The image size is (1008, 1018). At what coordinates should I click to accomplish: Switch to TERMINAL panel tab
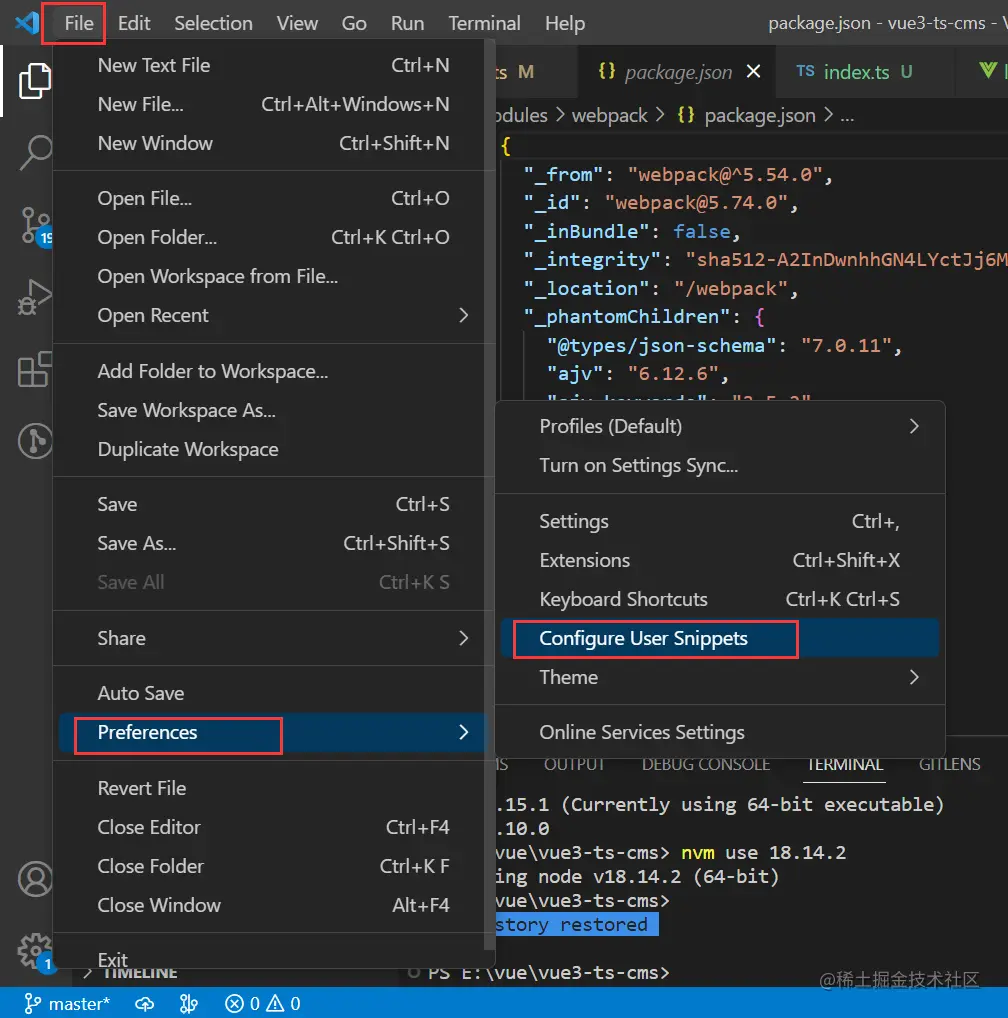pyautogui.click(x=844, y=764)
